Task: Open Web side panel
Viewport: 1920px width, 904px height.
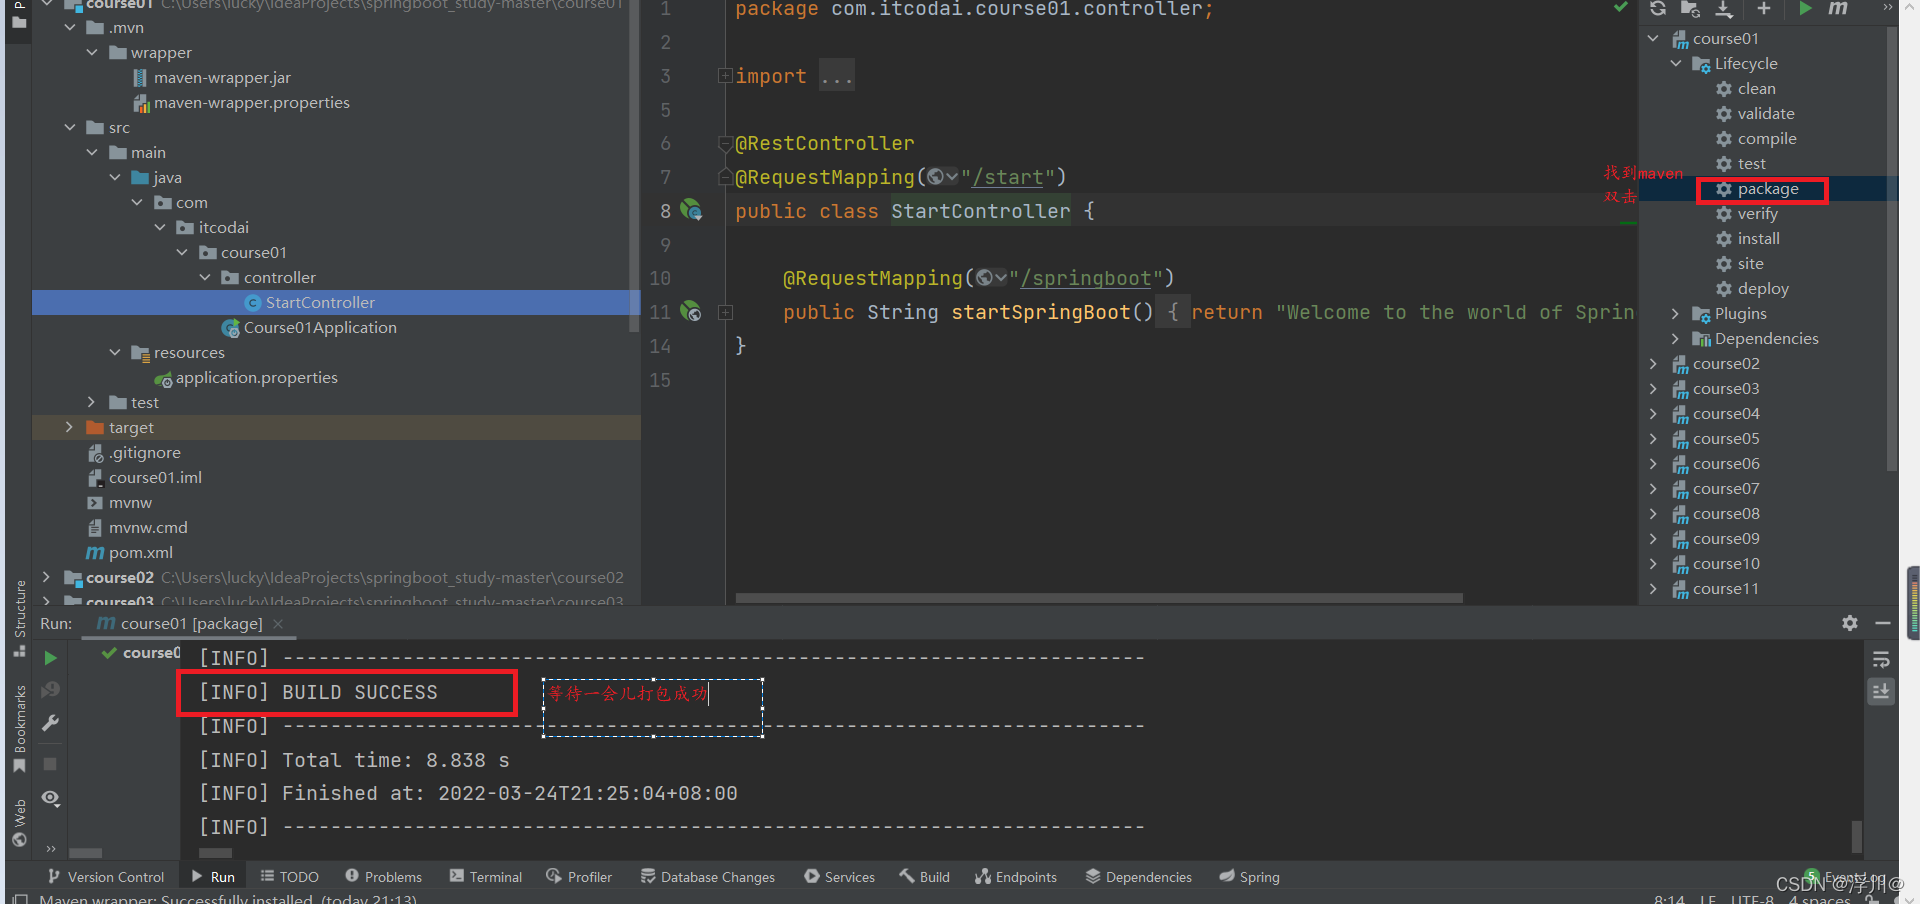Action: pos(20,824)
